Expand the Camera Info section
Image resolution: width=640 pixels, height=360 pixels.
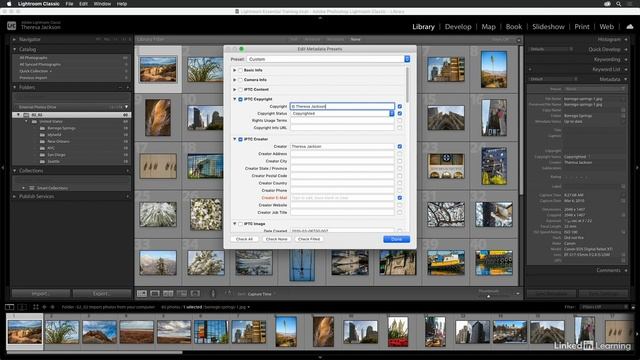tap(235, 80)
